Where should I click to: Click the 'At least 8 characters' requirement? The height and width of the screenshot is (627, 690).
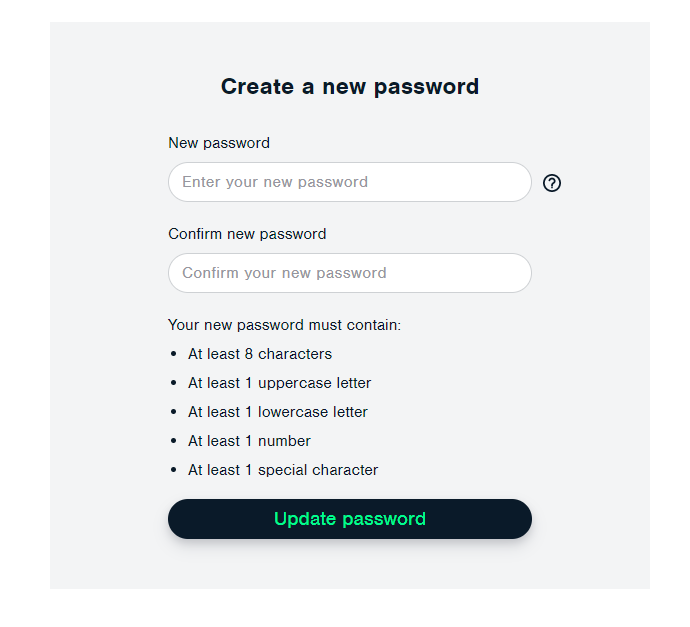click(259, 354)
